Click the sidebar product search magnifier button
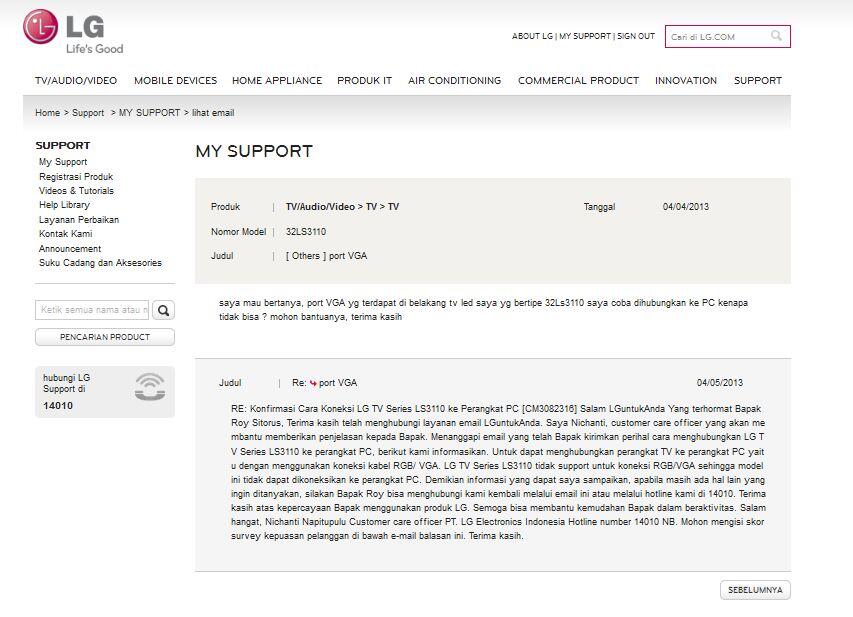 (x=163, y=310)
